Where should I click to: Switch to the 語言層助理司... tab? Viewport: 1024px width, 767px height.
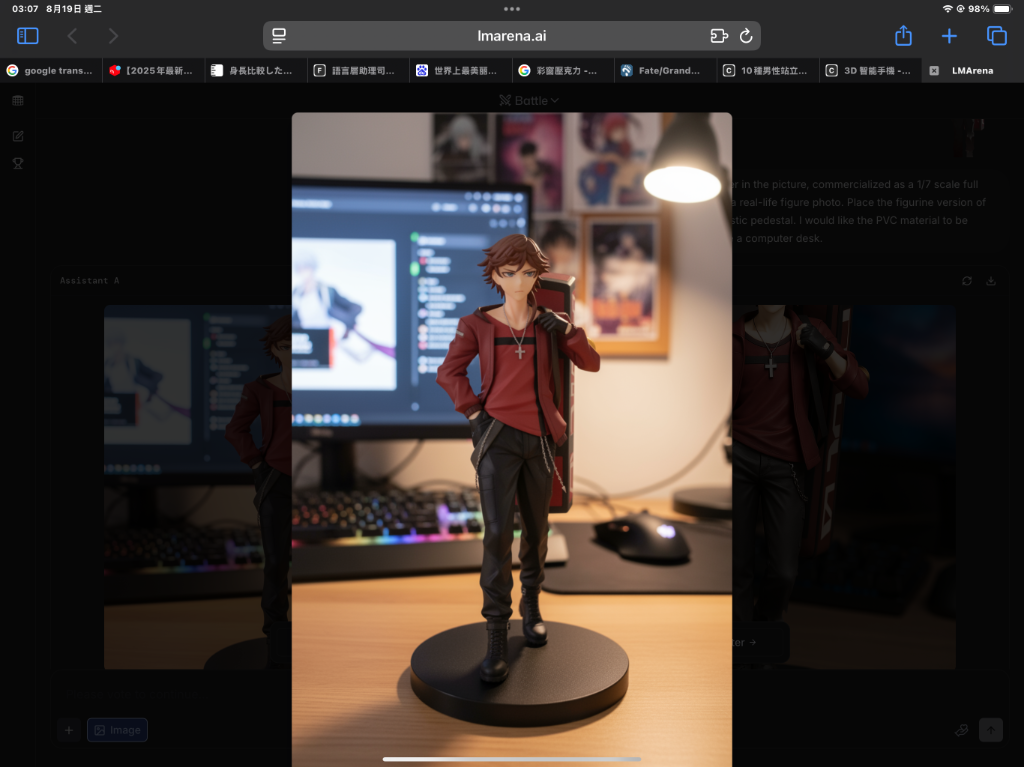359,71
